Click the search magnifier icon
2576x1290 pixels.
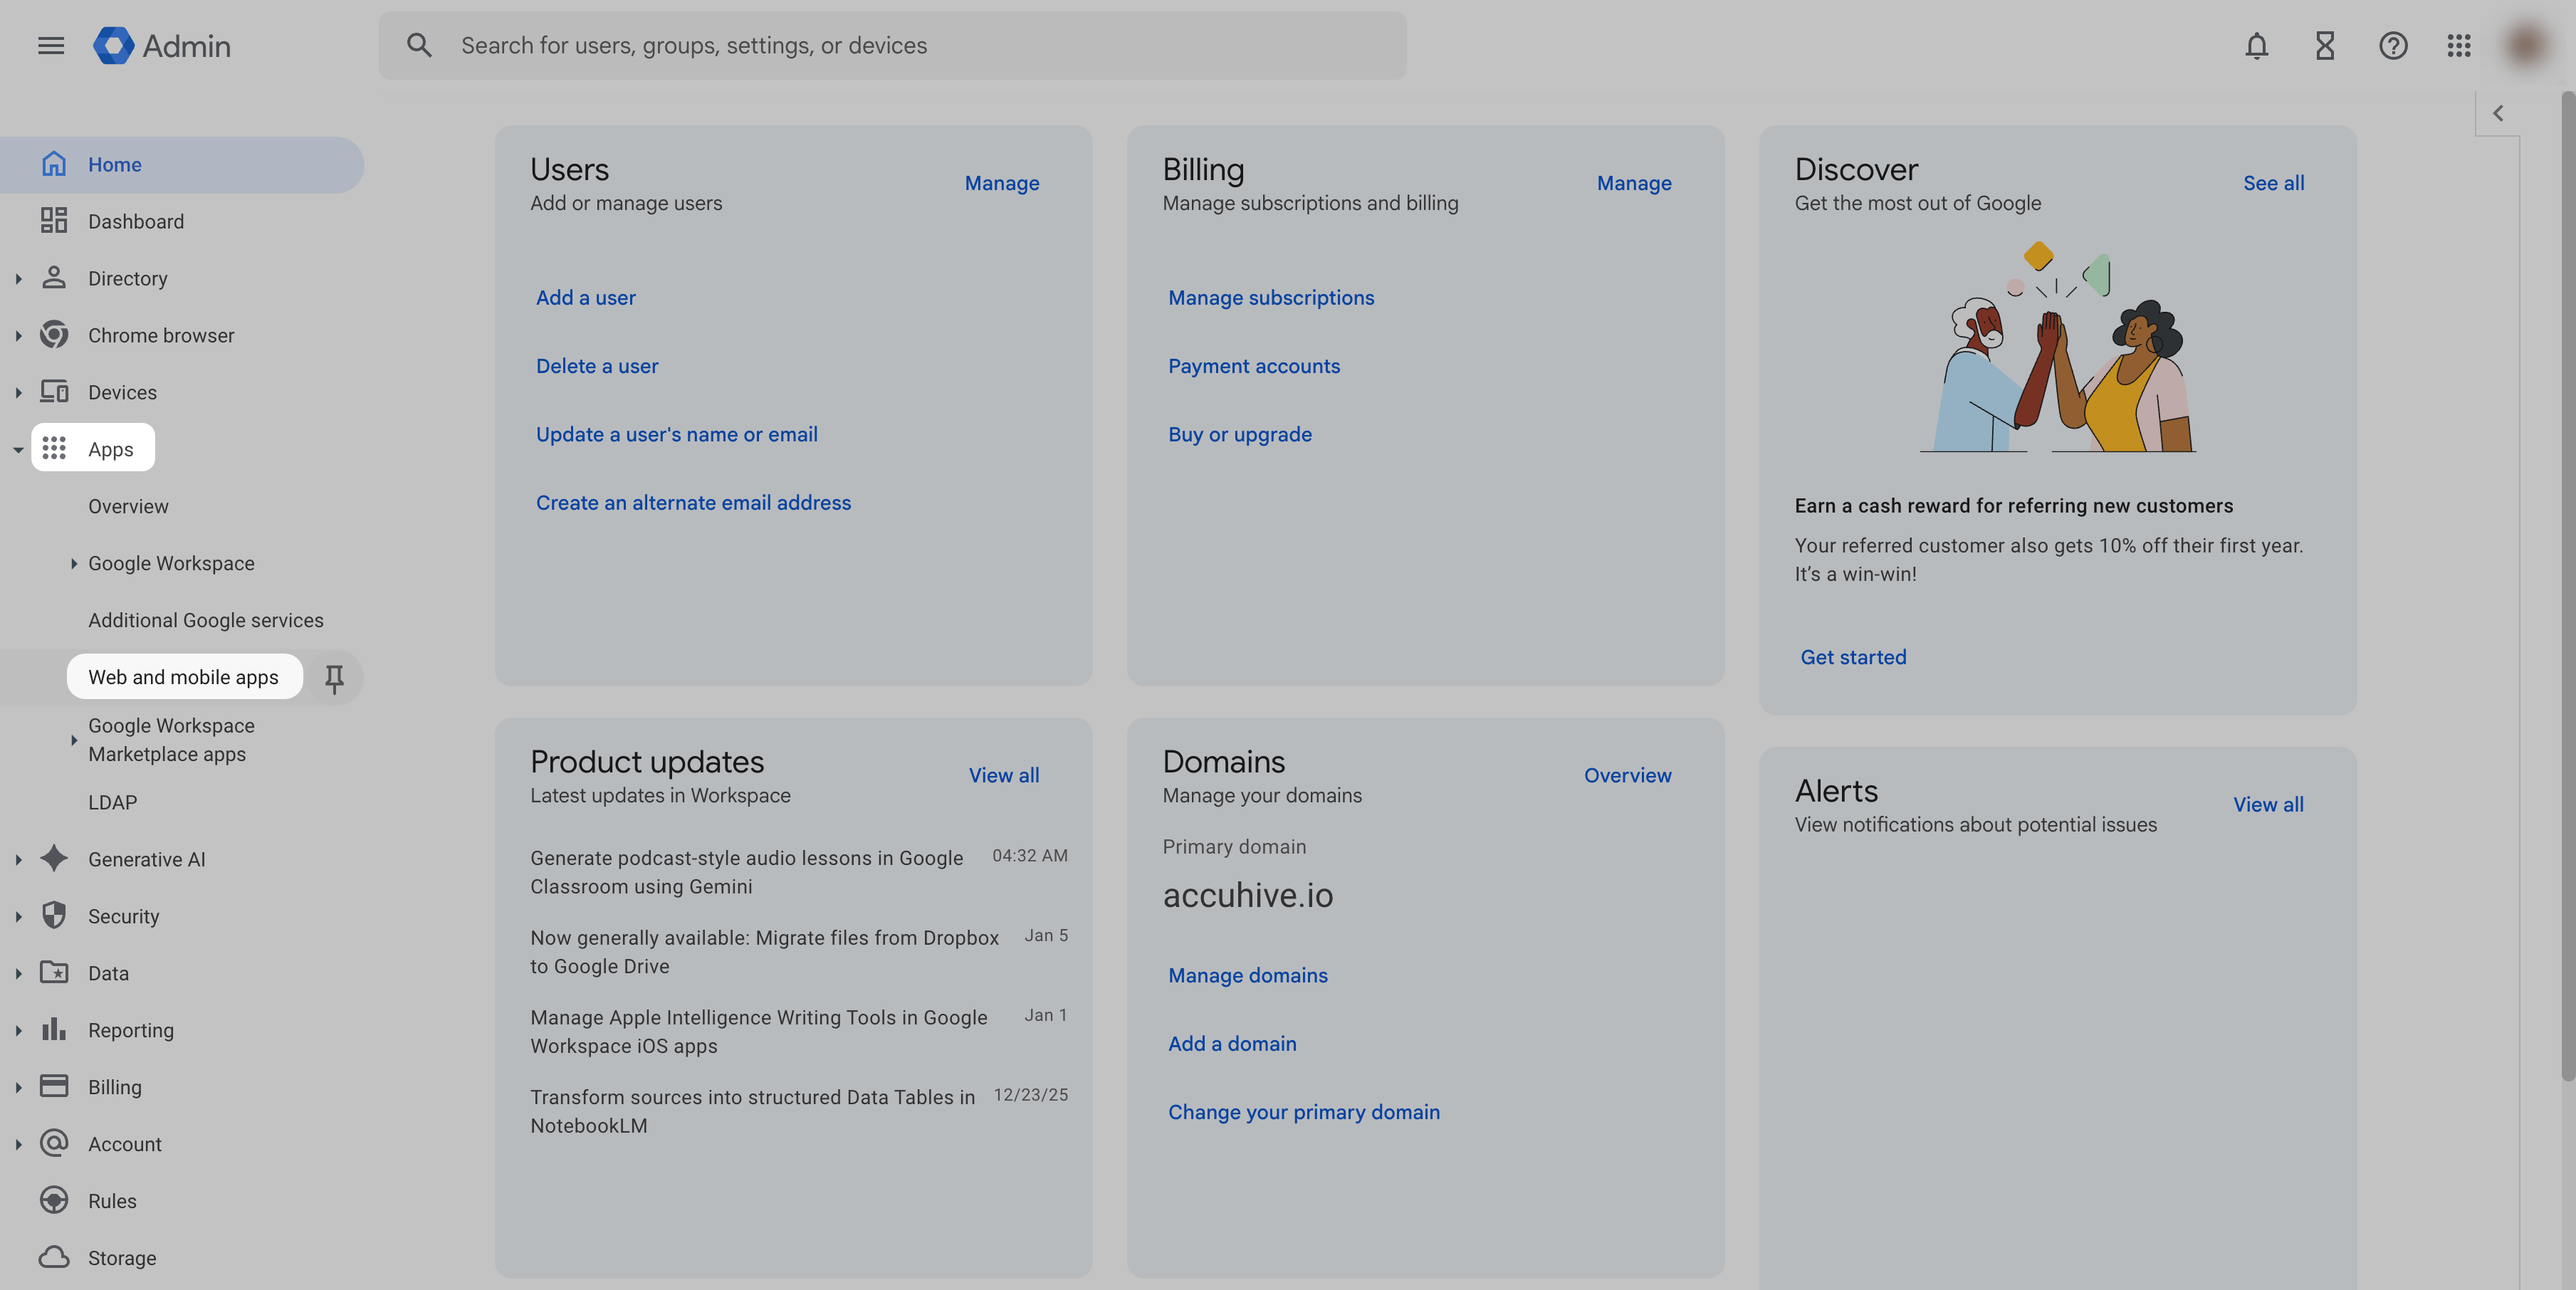point(419,46)
